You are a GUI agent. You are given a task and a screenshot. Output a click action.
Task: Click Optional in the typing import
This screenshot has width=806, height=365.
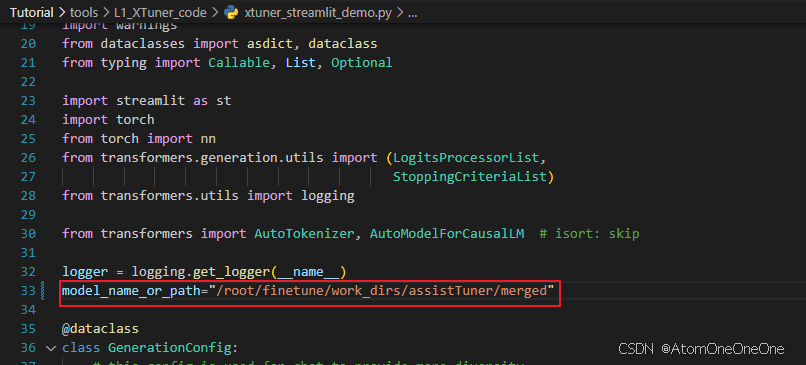362,63
